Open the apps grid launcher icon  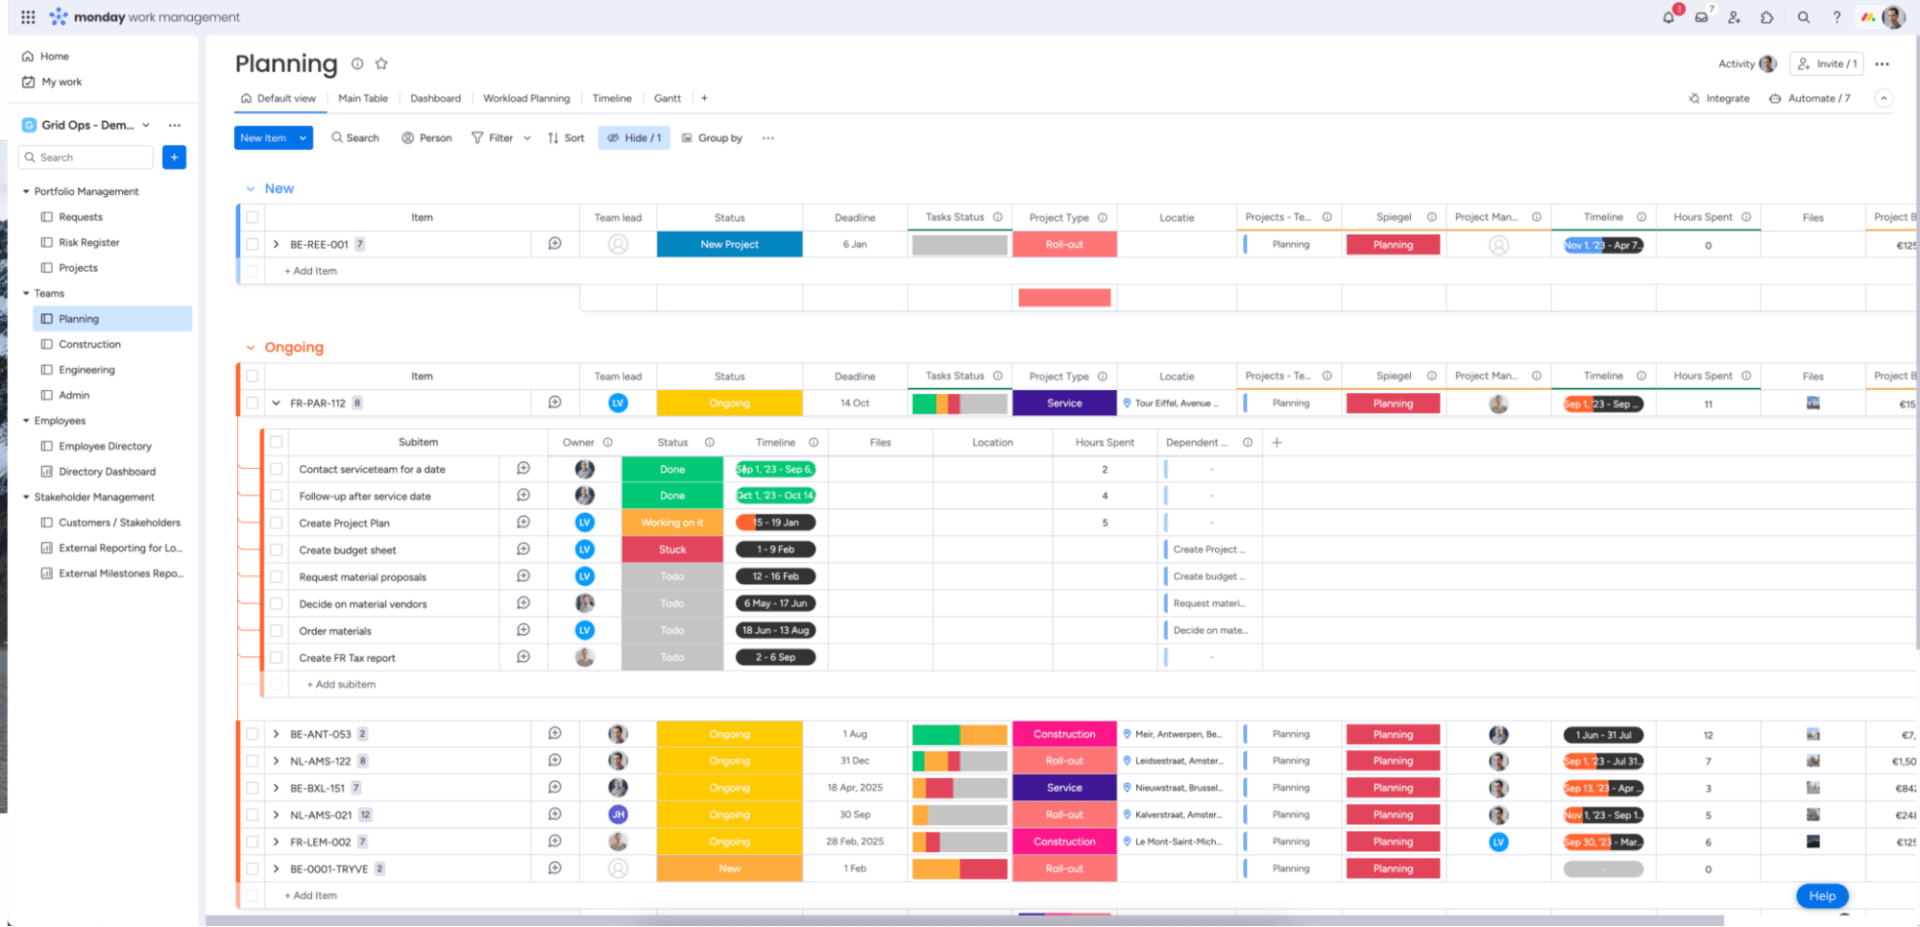click(28, 17)
